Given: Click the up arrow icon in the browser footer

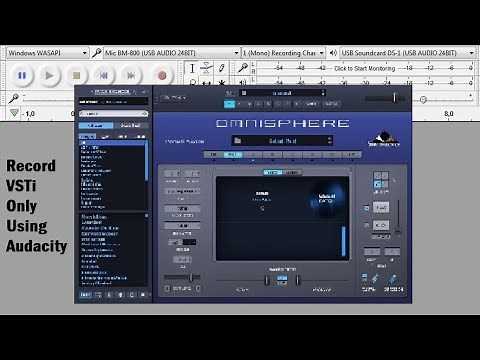Looking at the screenshot, I should pyautogui.click(x=120, y=295).
